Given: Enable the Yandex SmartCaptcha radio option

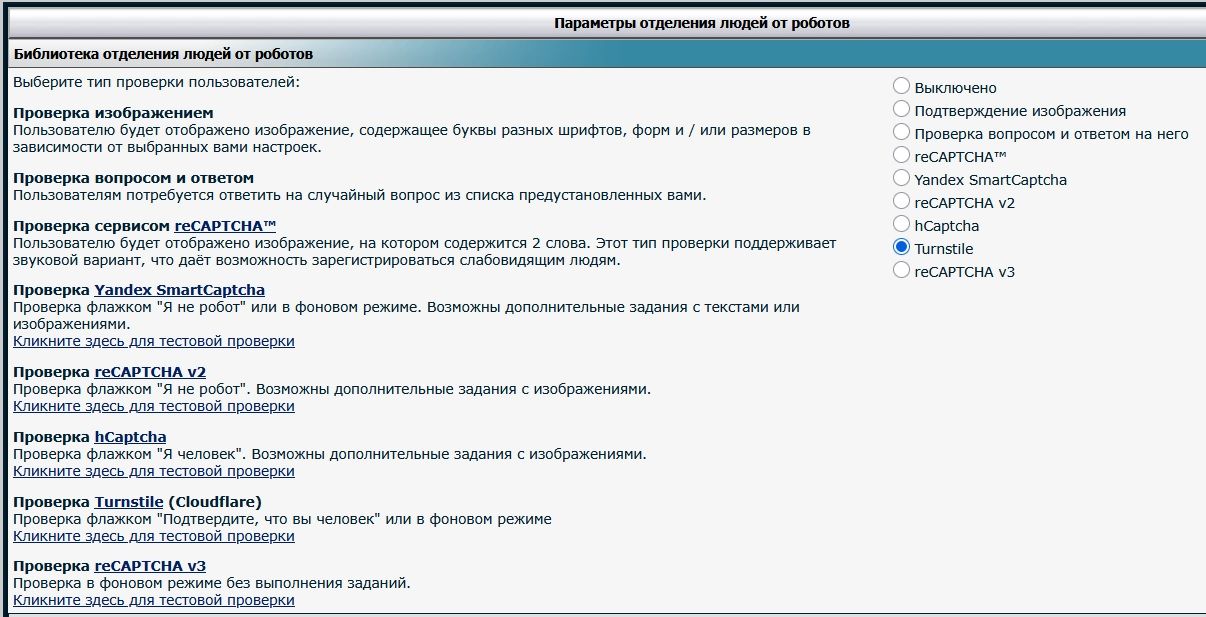Looking at the screenshot, I should pyautogui.click(x=902, y=179).
